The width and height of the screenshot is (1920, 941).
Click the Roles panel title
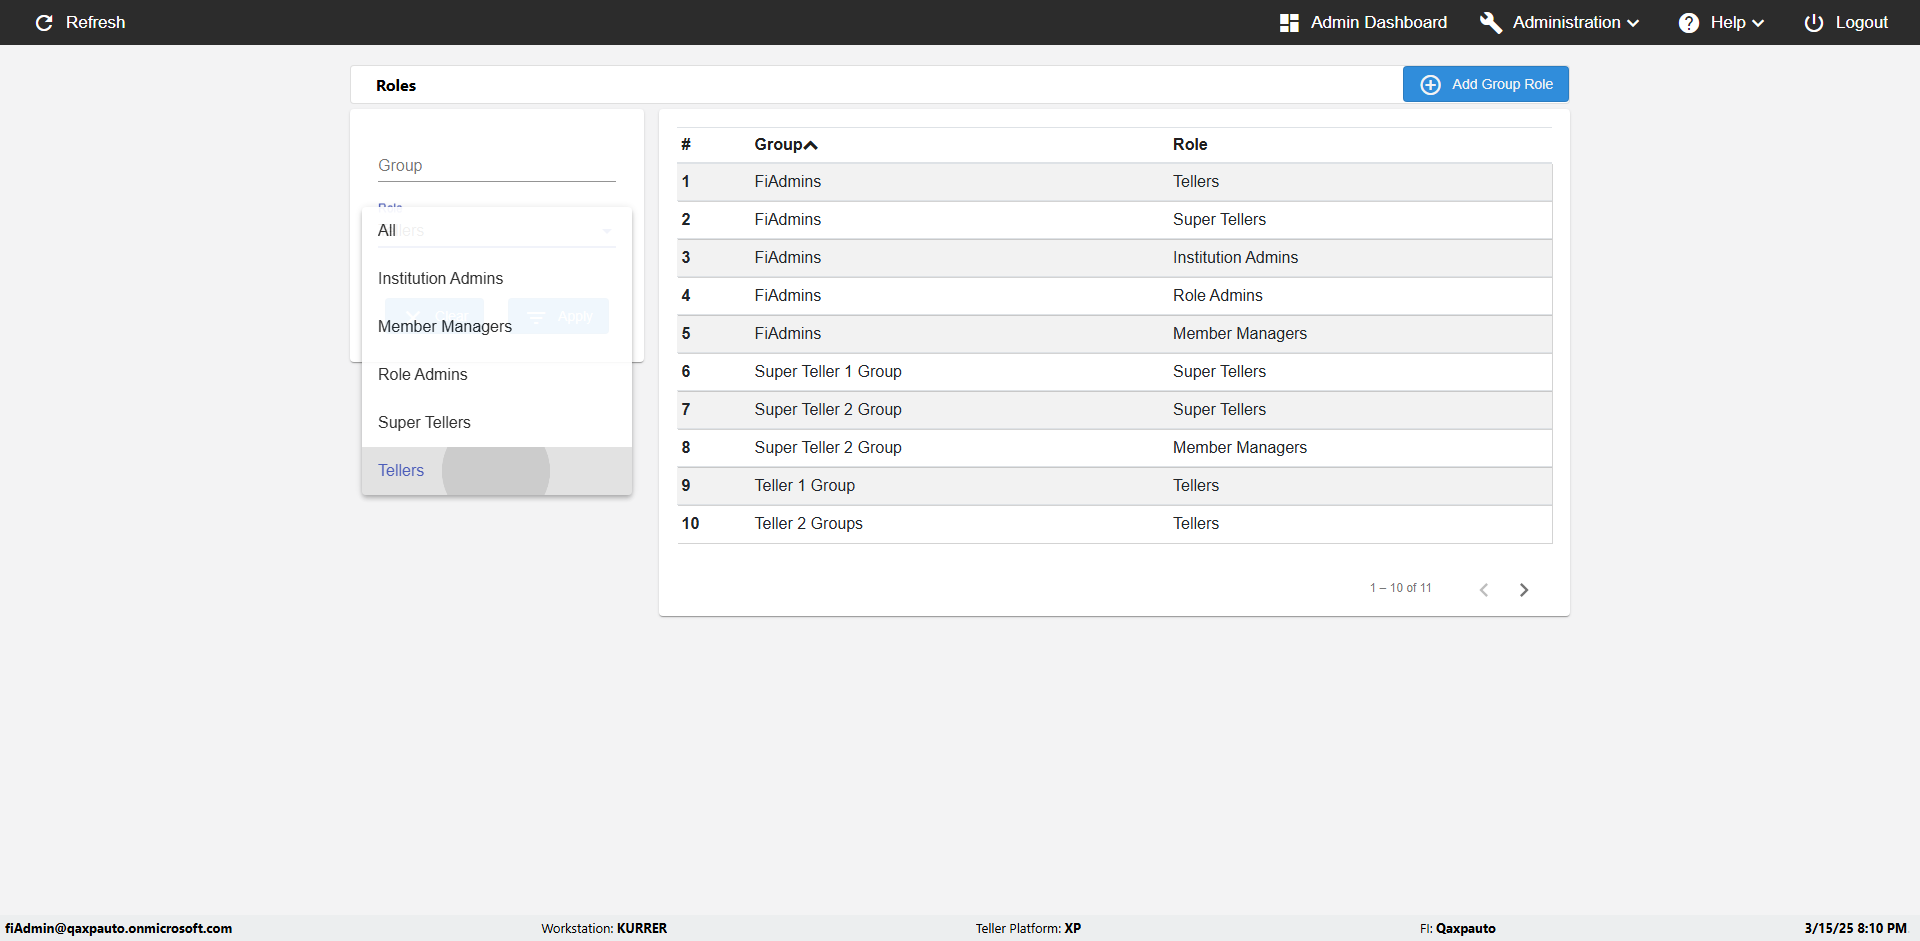coord(396,86)
